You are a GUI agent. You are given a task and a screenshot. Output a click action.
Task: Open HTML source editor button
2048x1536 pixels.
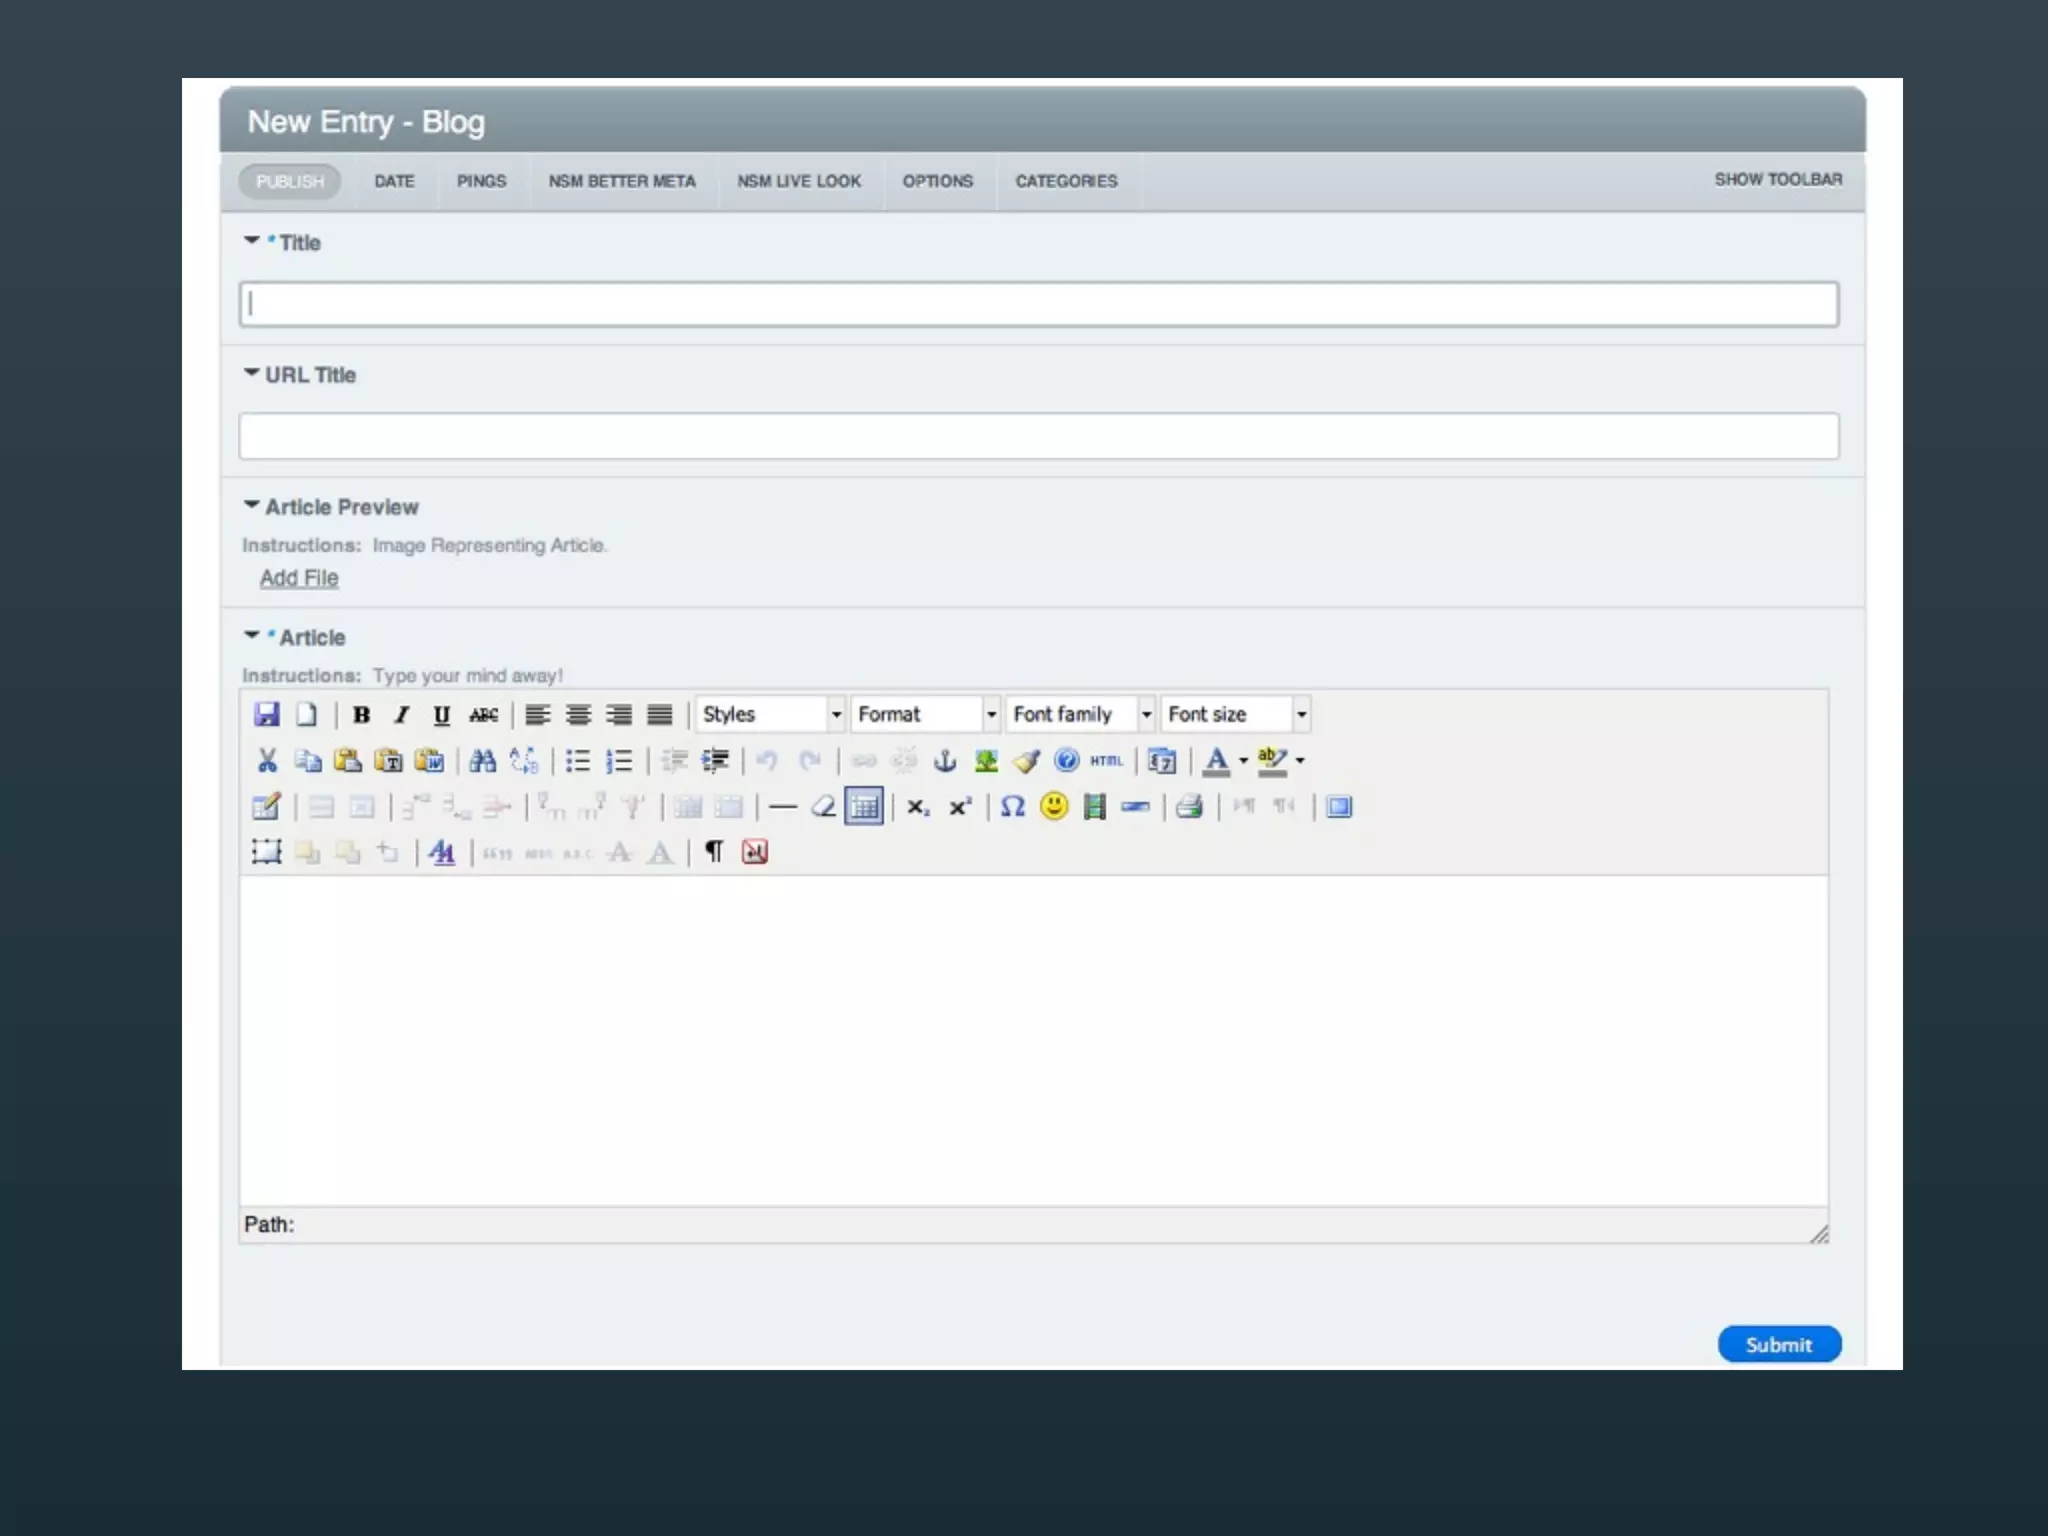coord(1106,761)
